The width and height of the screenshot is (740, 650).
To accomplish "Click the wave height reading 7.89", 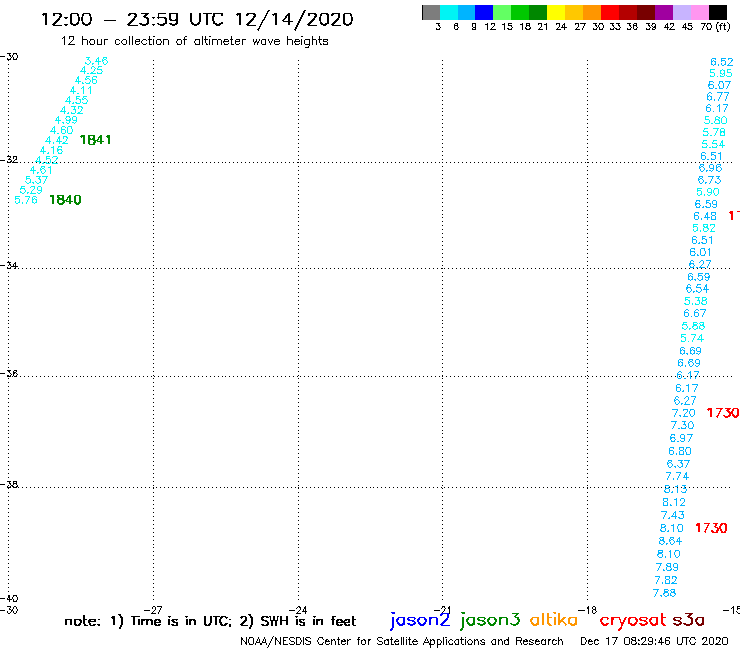I will pos(667,567).
